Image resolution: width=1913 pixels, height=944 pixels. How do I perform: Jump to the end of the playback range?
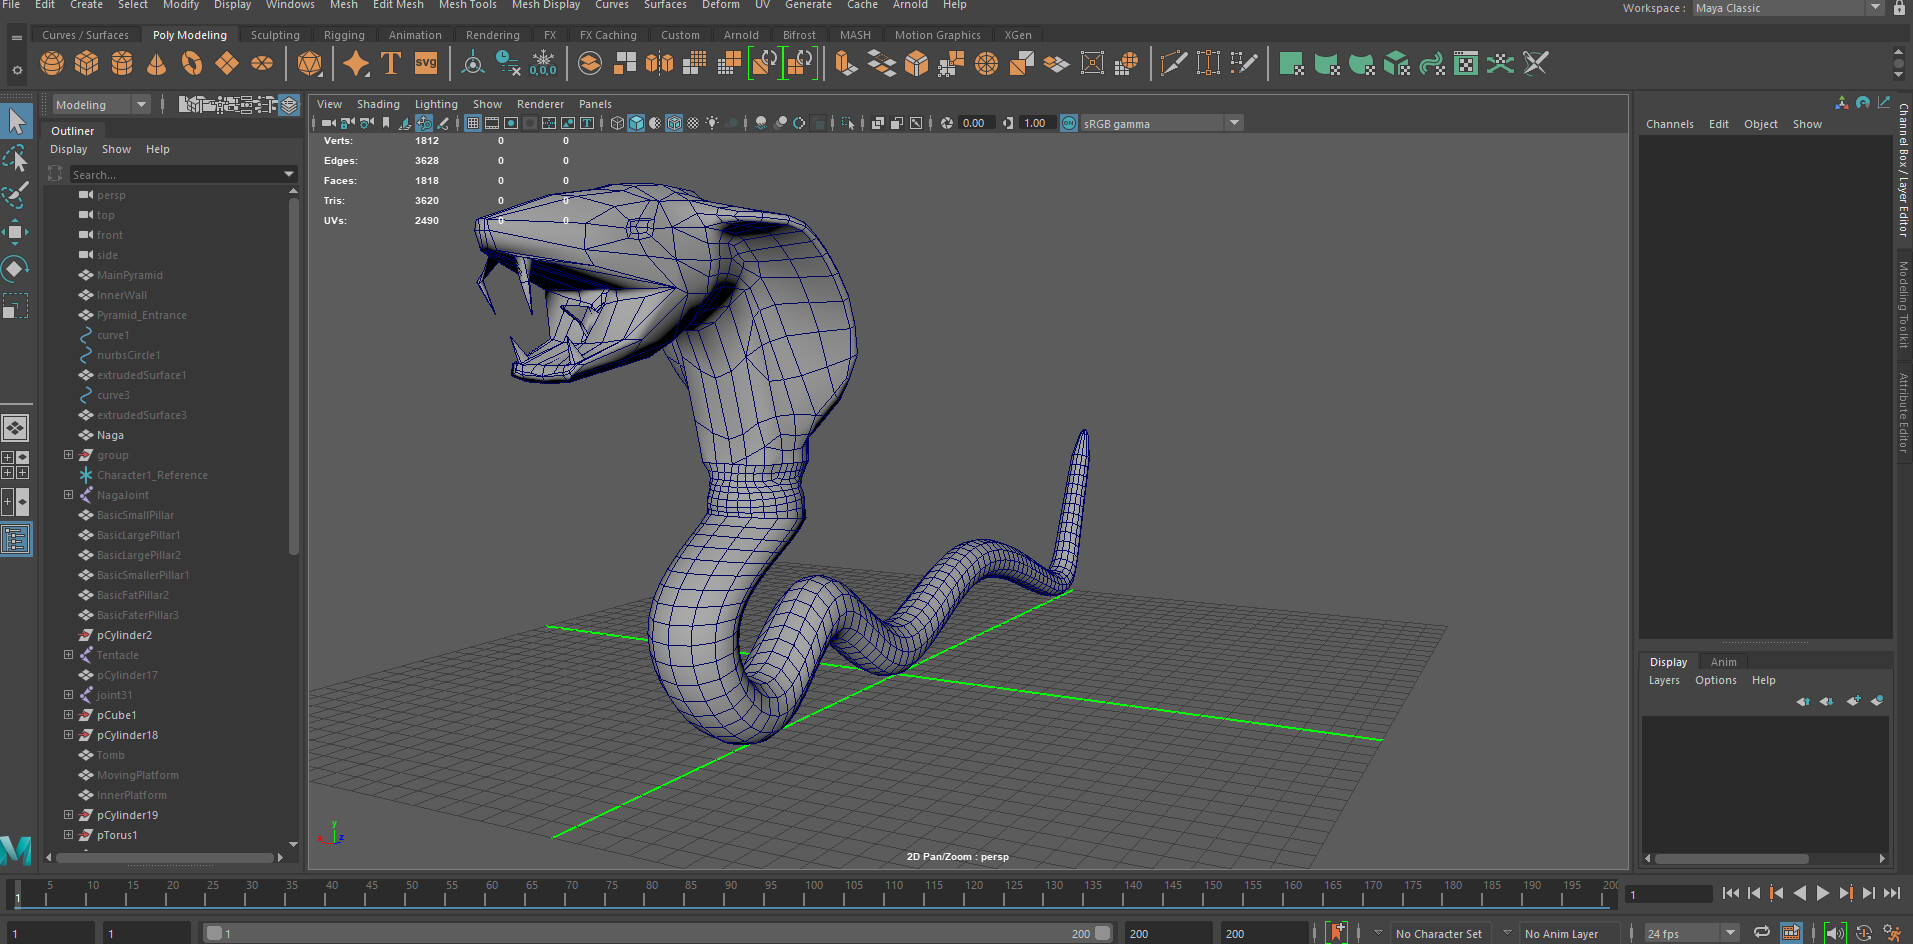(x=1891, y=893)
